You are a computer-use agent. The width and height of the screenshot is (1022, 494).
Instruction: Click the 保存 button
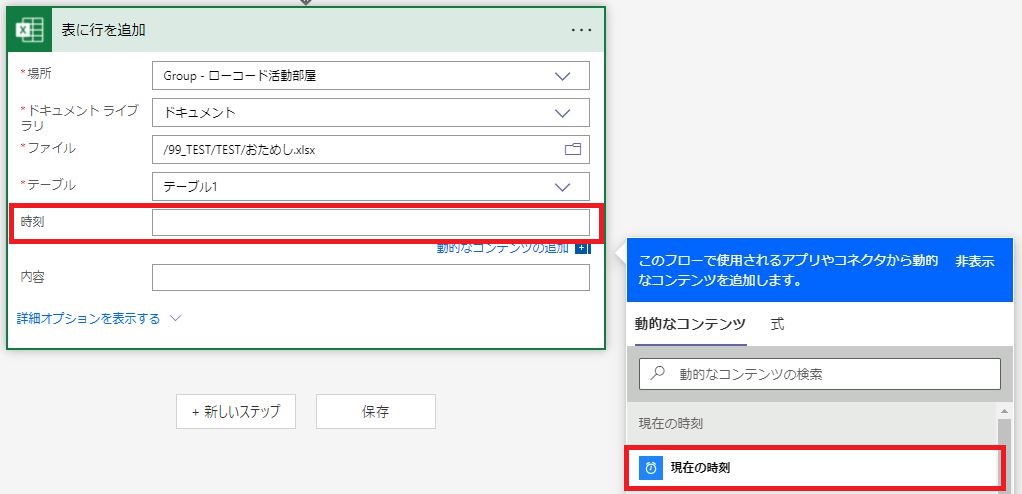375,411
